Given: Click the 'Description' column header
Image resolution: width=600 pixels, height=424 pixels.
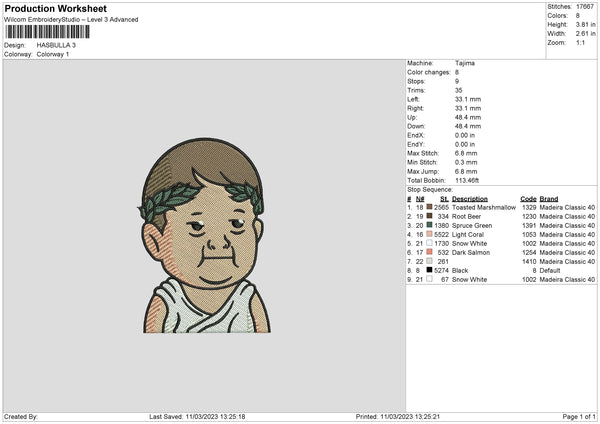Looking at the screenshot, I should point(470,199).
